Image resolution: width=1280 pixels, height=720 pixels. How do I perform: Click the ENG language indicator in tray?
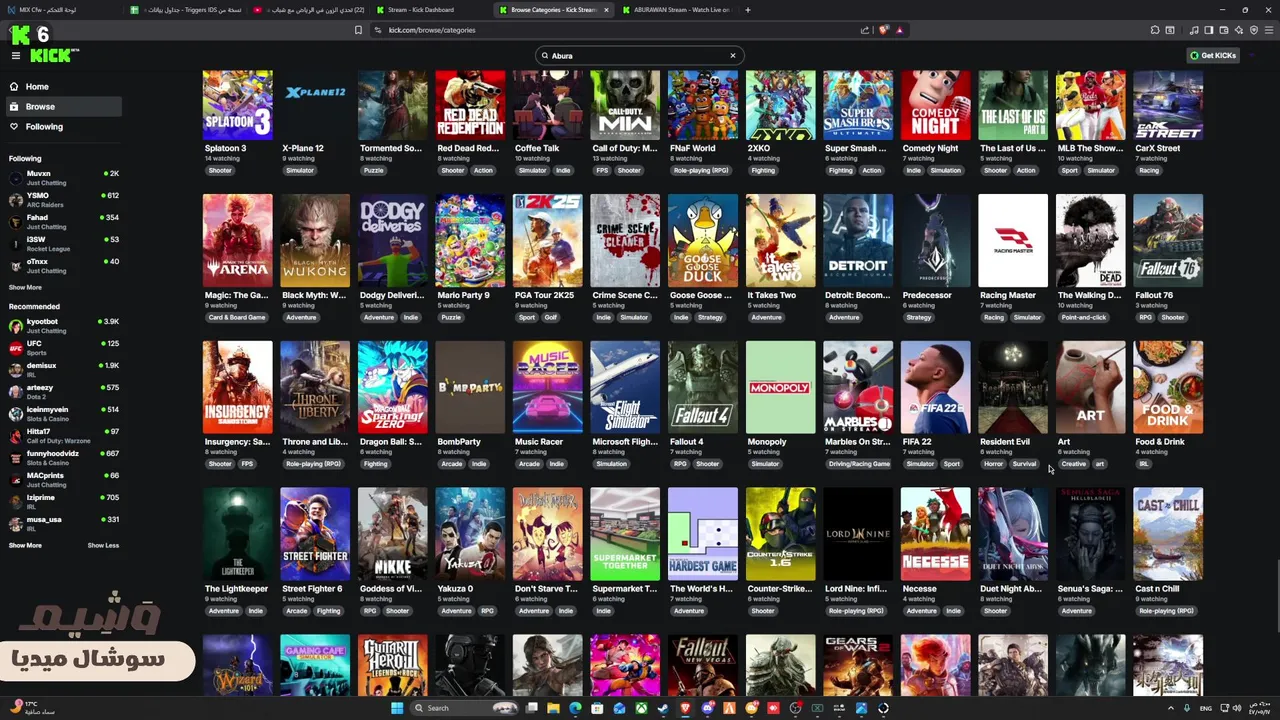(1206, 708)
